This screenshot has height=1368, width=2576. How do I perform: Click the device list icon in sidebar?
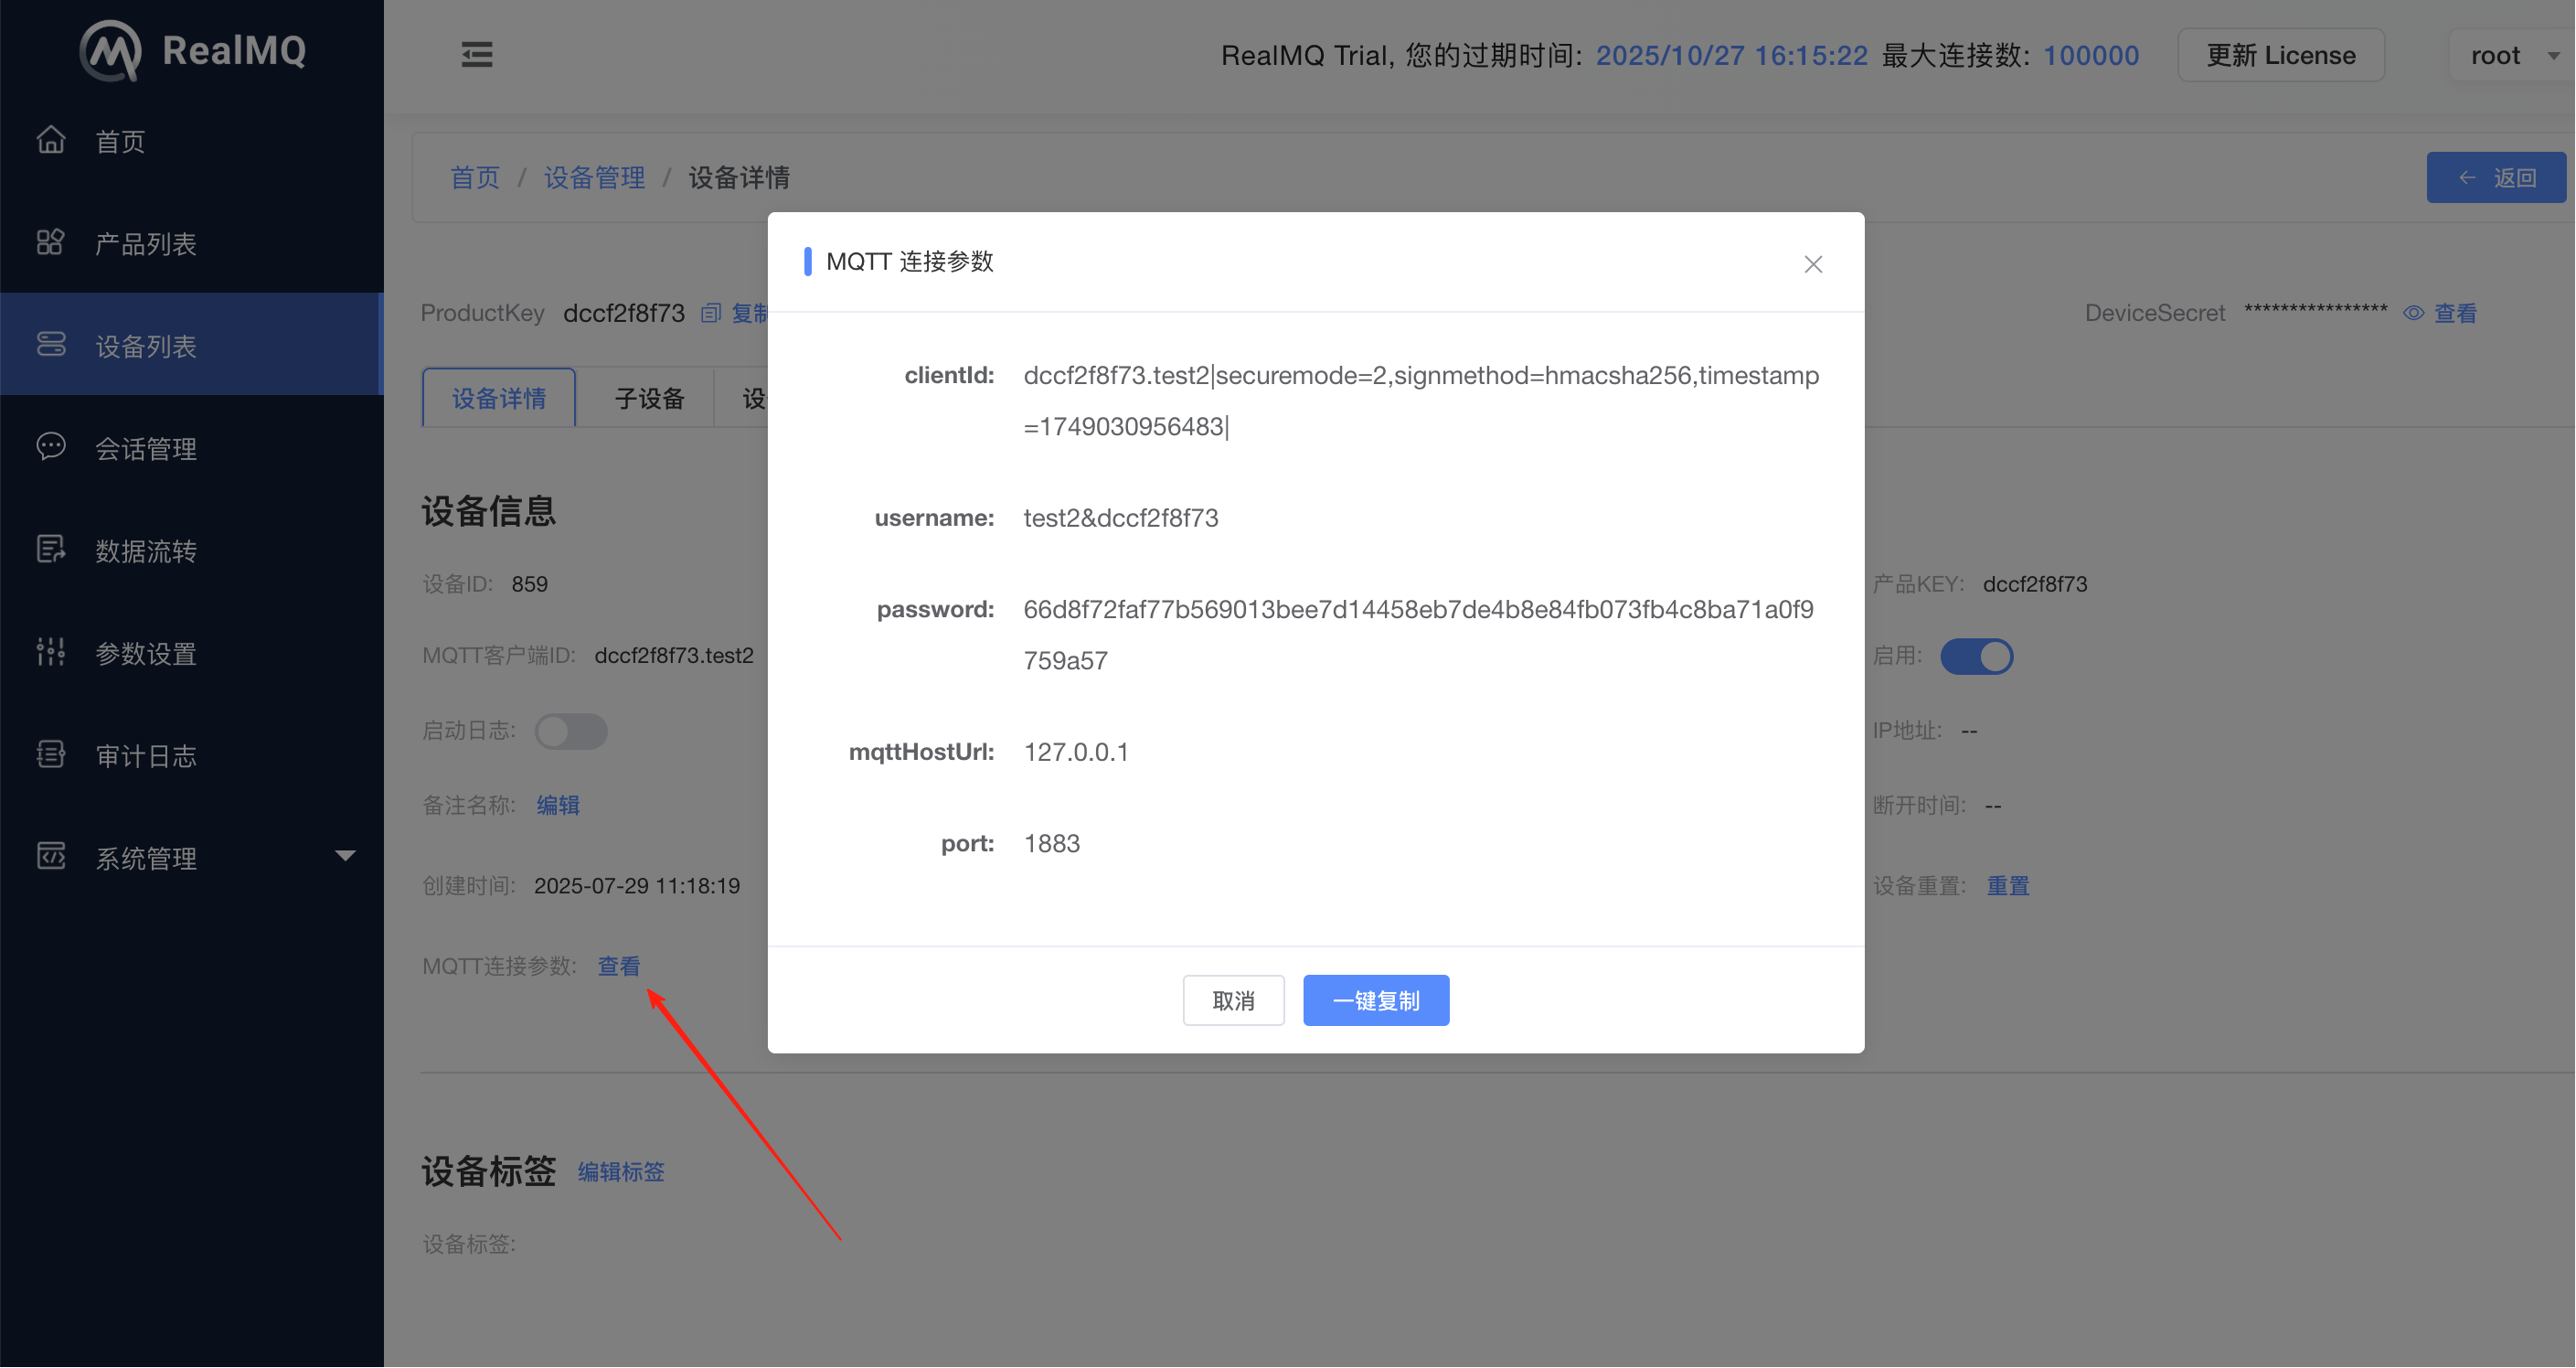click(x=51, y=345)
